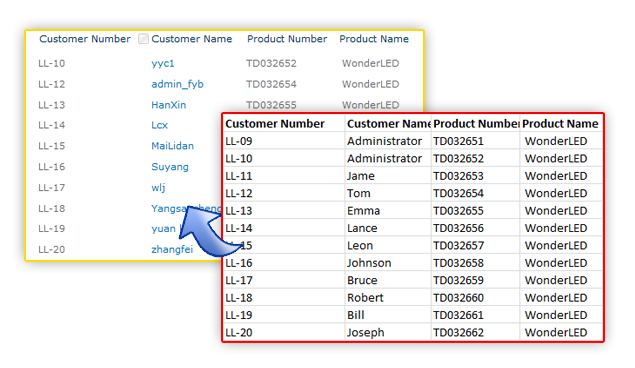This screenshot has height=368, width=635.
Task: Select the Leon name cell
Action: click(388, 246)
